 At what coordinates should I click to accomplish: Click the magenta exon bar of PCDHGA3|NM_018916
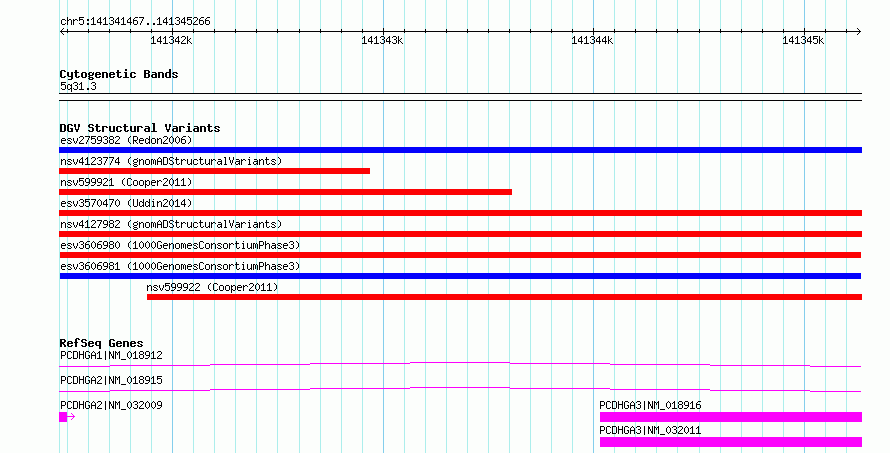click(x=731, y=417)
